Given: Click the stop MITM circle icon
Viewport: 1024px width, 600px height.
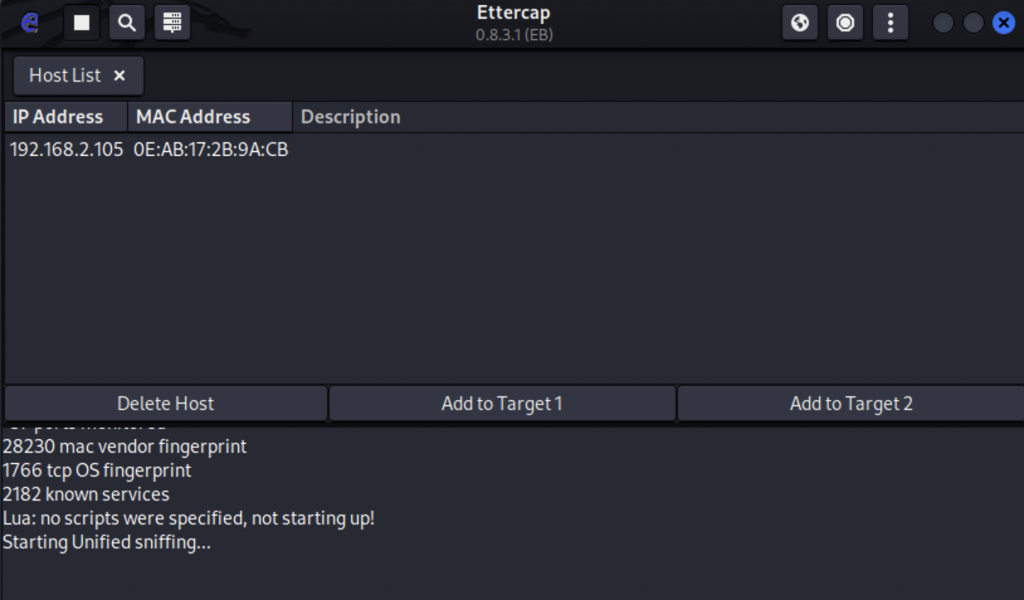Looking at the screenshot, I should [x=845, y=23].
